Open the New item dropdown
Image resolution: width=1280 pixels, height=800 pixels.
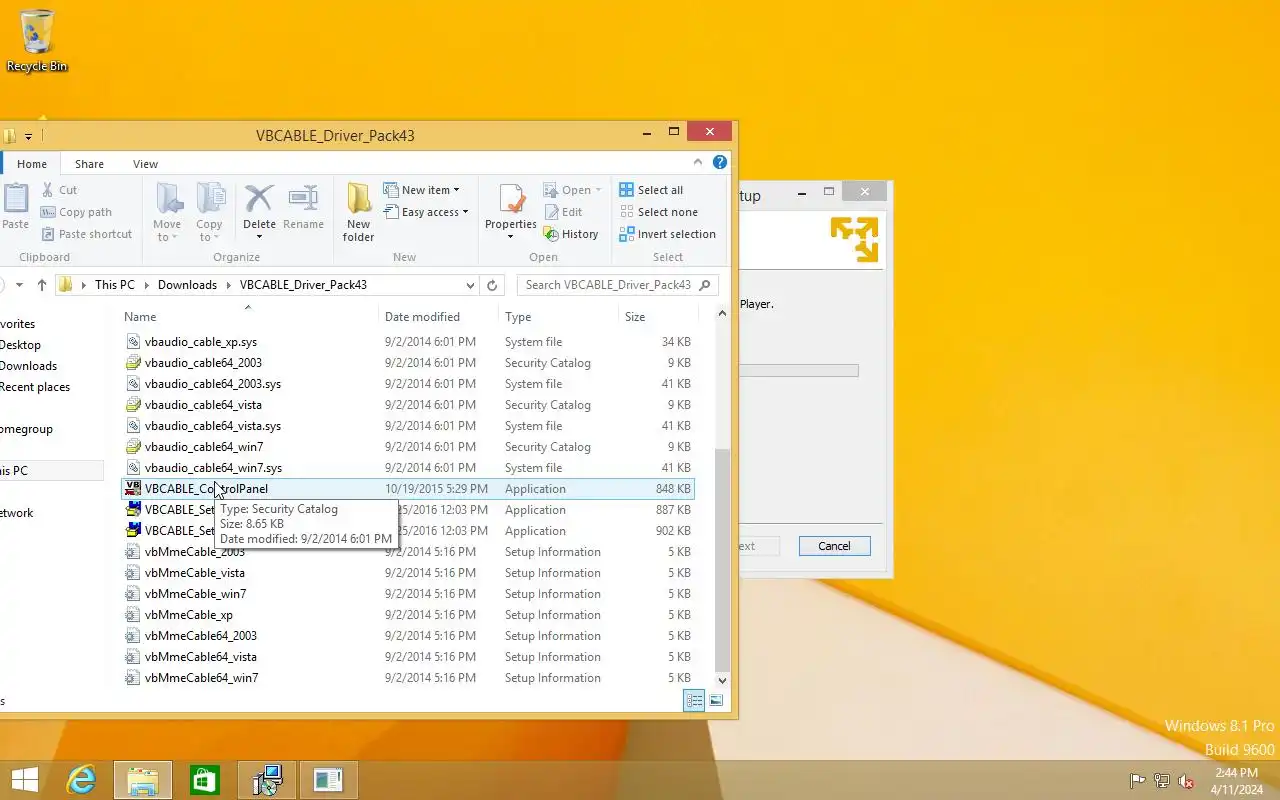pyautogui.click(x=421, y=190)
